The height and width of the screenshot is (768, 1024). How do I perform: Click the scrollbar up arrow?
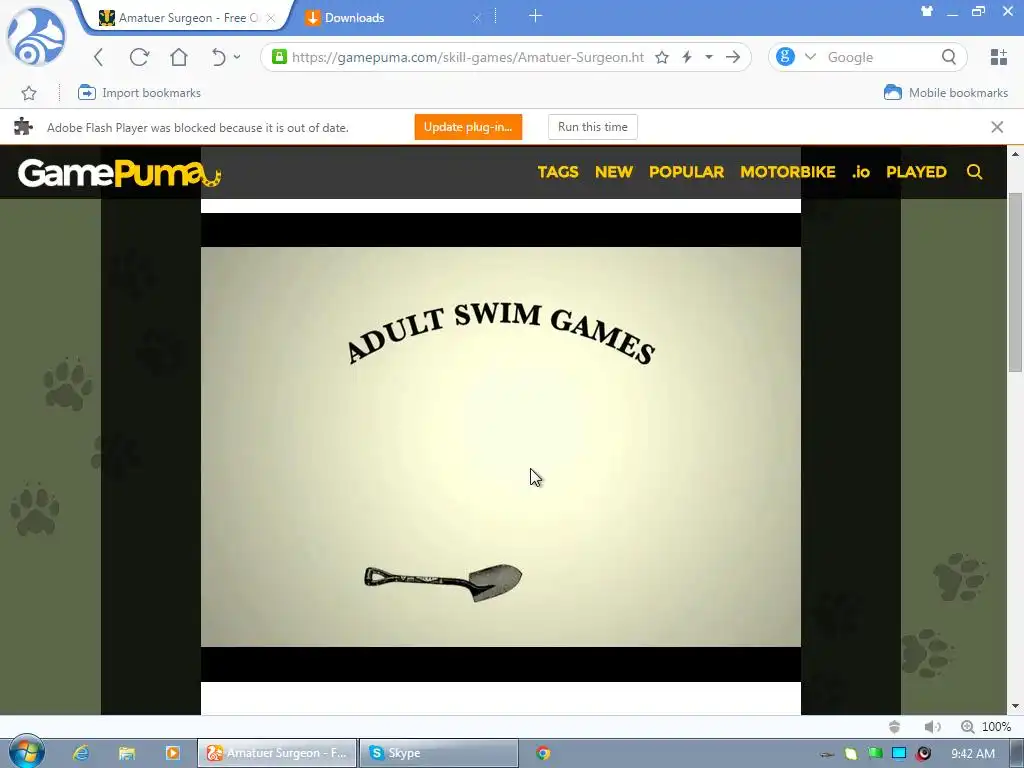click(x=1015, y=154)
